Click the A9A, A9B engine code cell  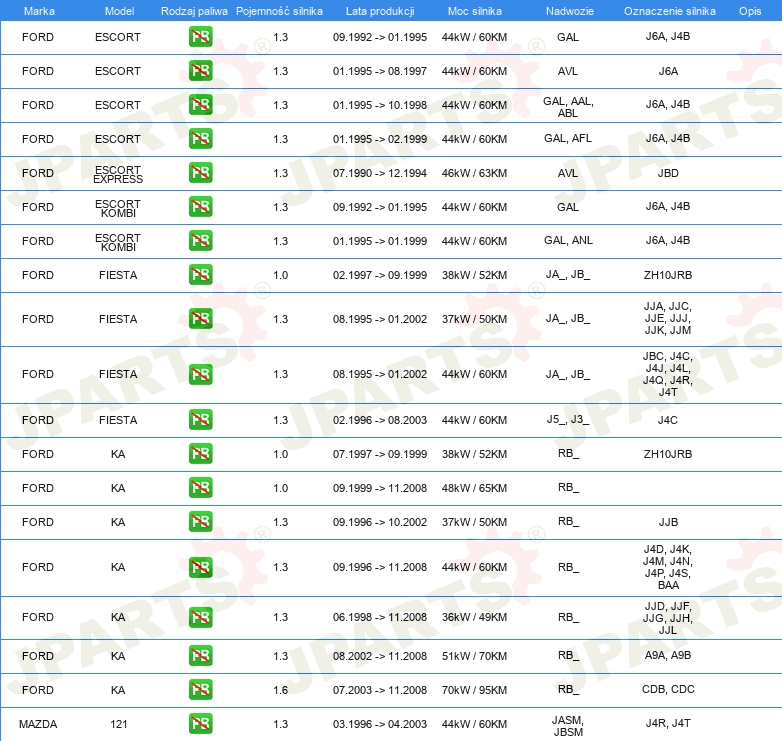click(x=668, y=655)
